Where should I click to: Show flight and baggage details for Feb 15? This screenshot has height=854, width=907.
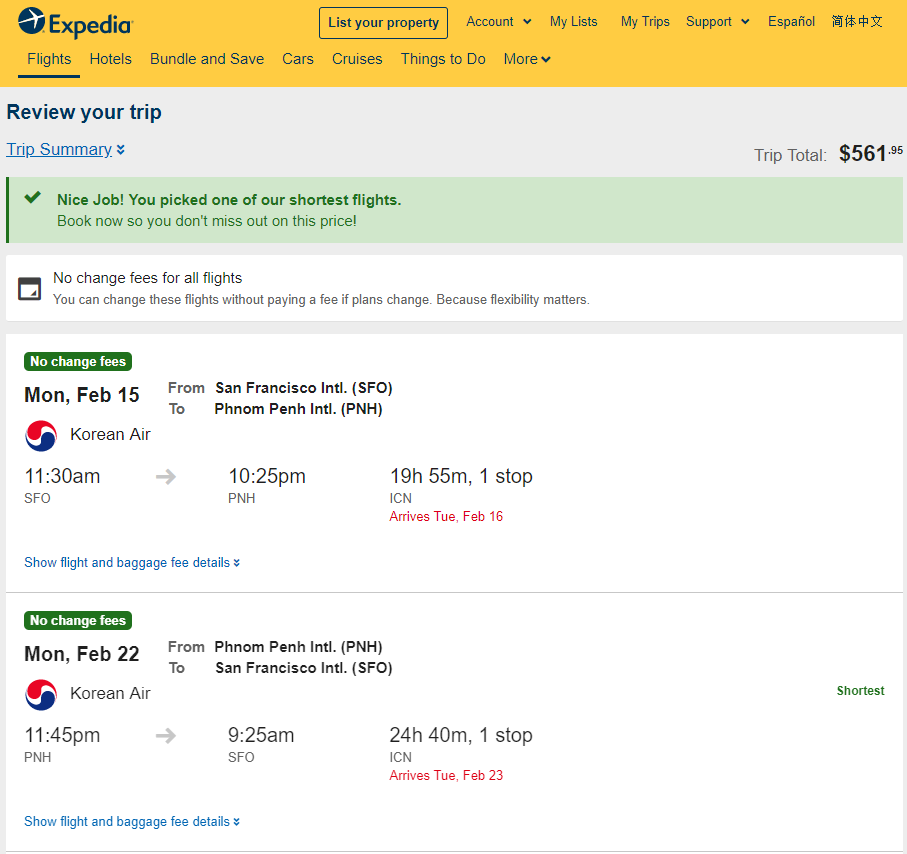(132, 562)
